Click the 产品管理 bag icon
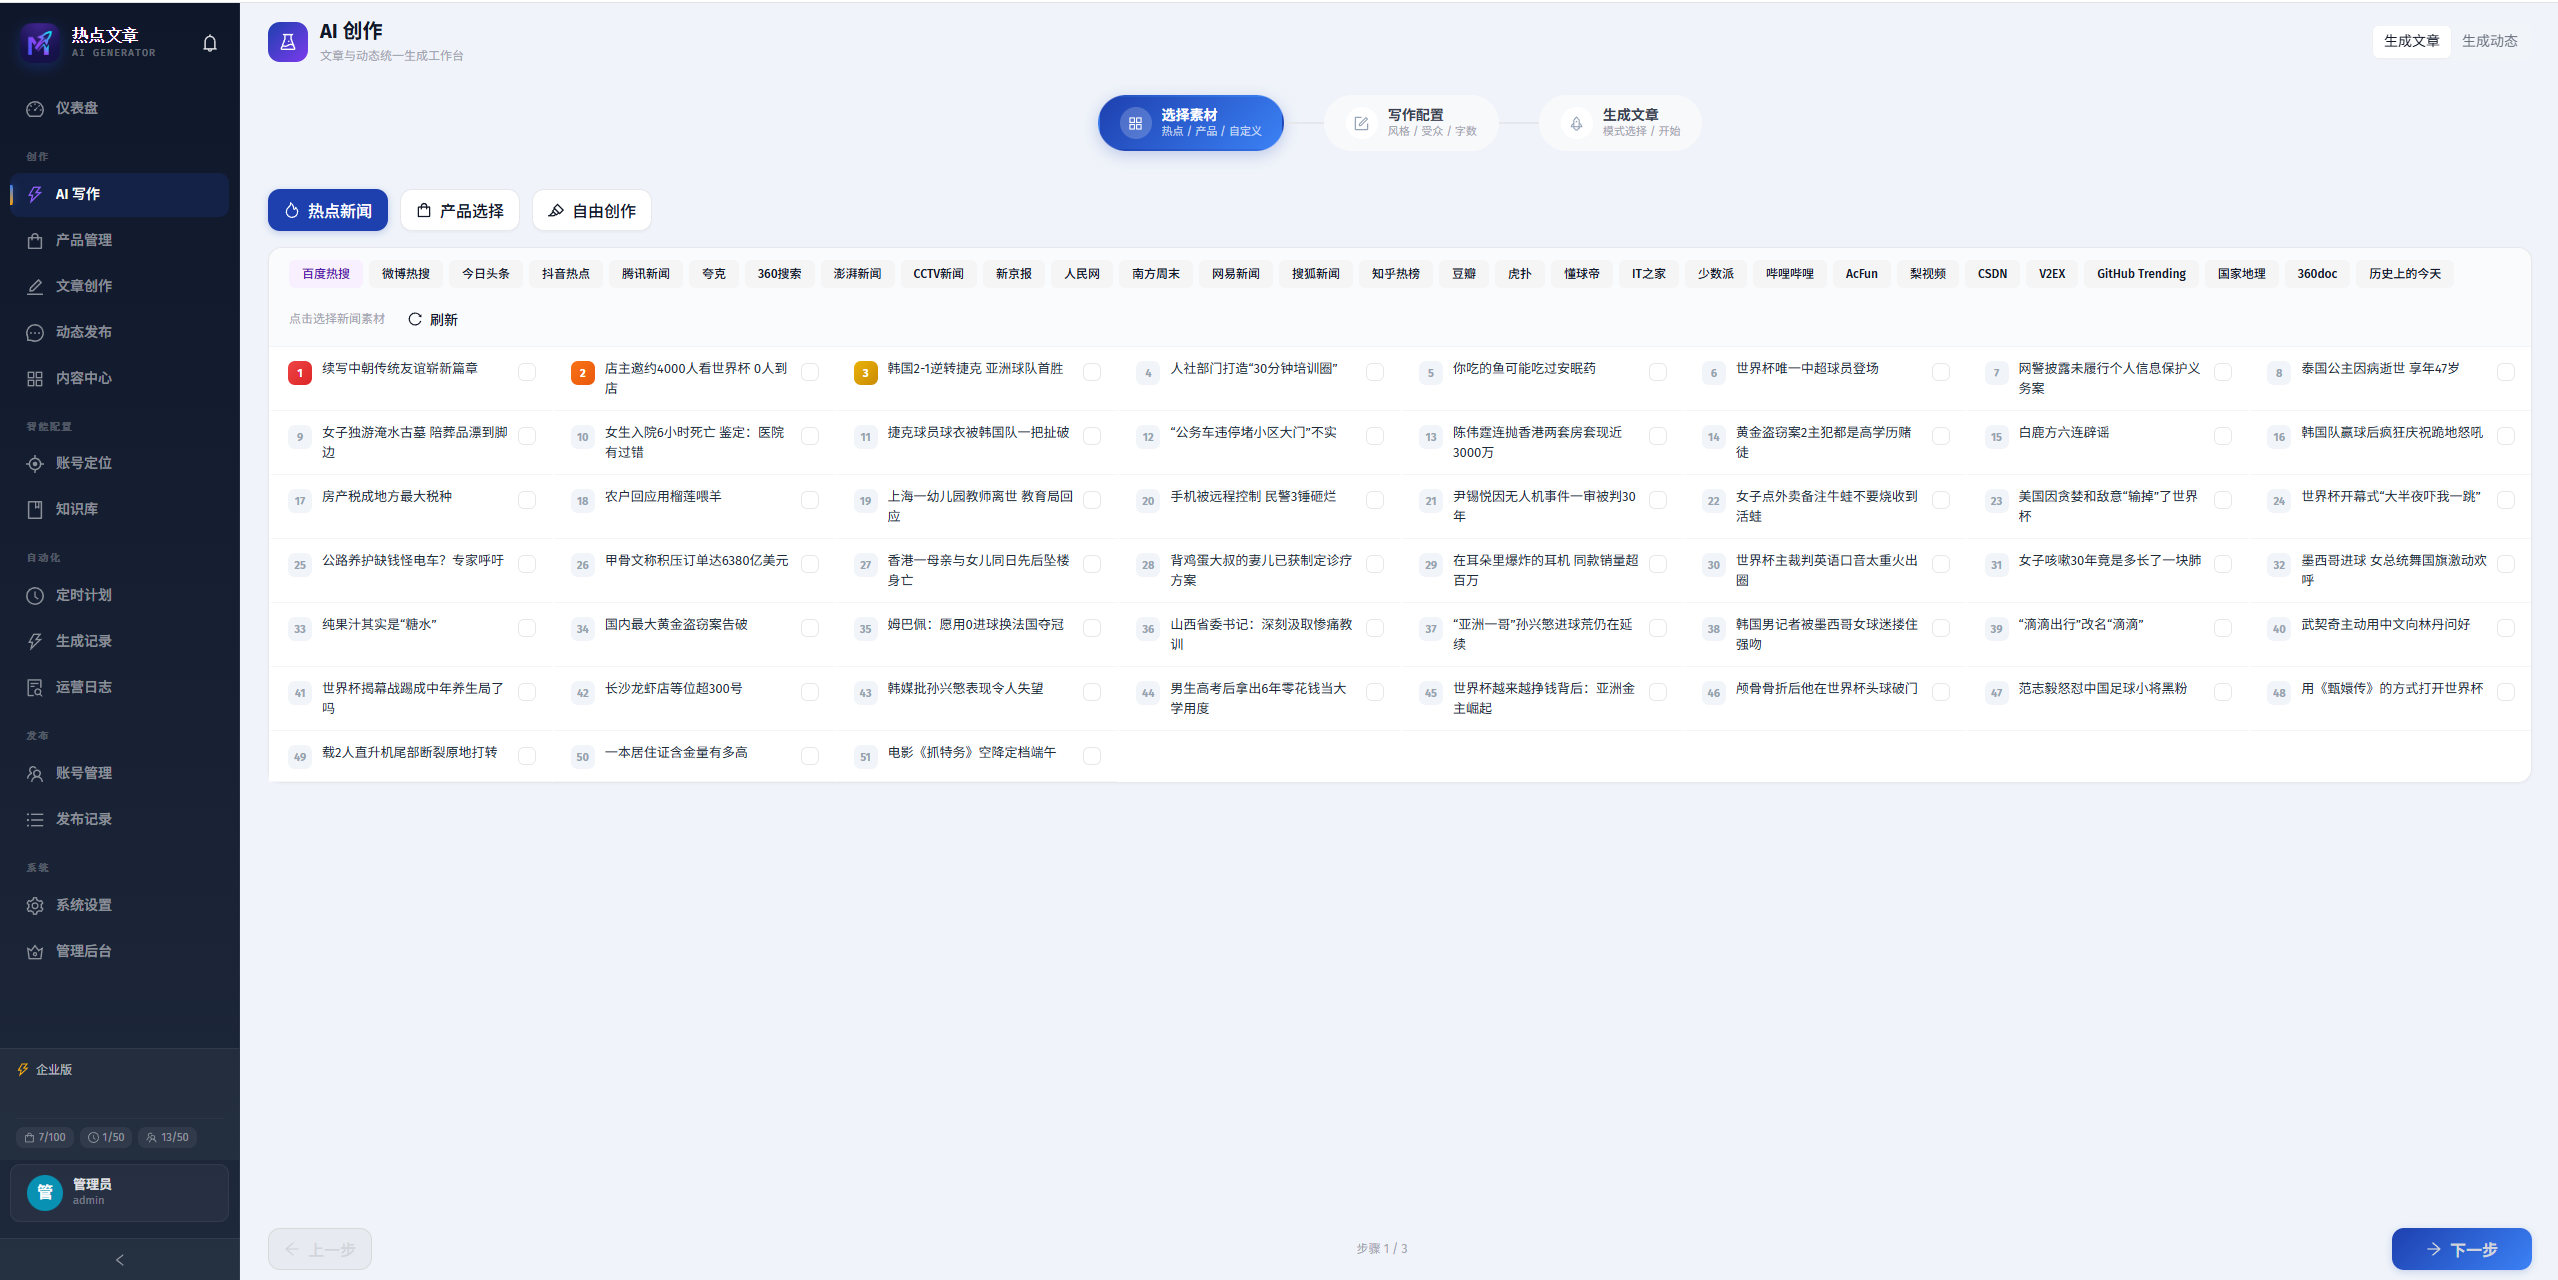Image resolution: width=2558 pixels, height=1280 pixels. click(x=35, y=240)
